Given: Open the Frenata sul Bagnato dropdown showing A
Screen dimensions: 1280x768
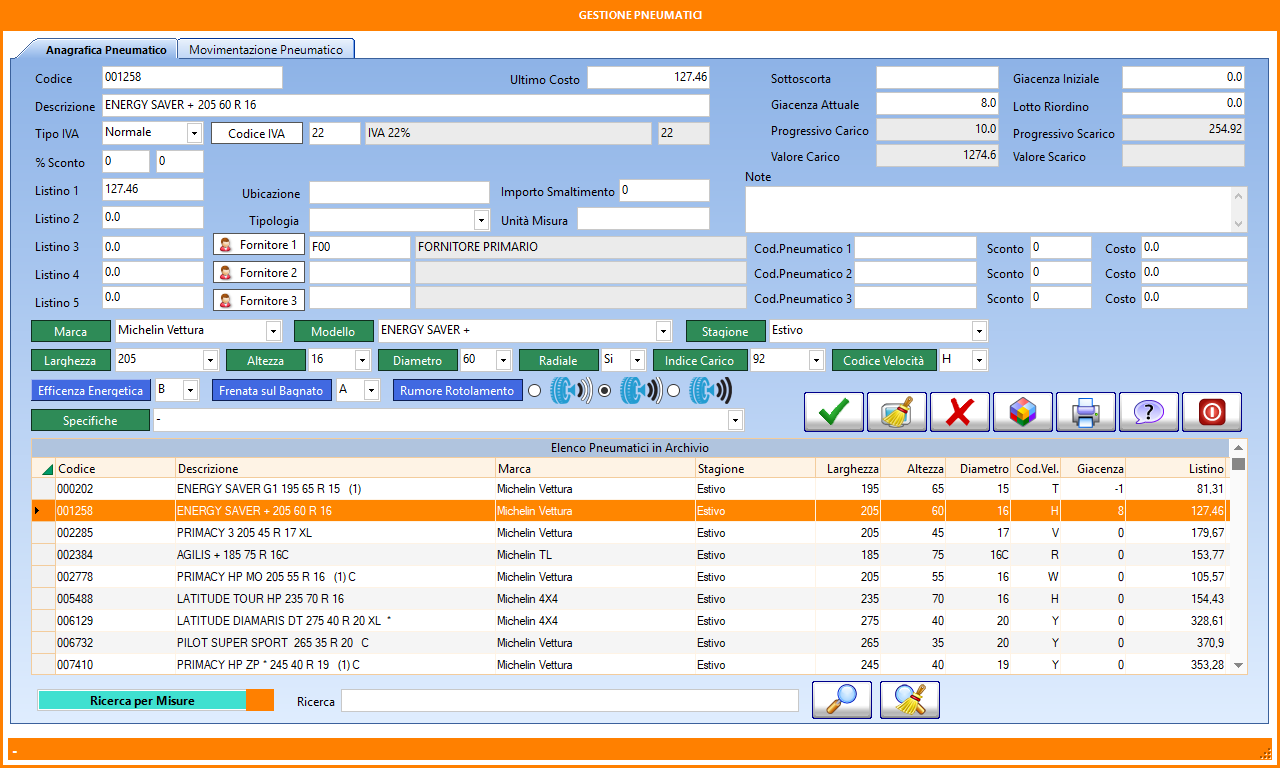Looking at the screenshot, I should tap(371, 390).
